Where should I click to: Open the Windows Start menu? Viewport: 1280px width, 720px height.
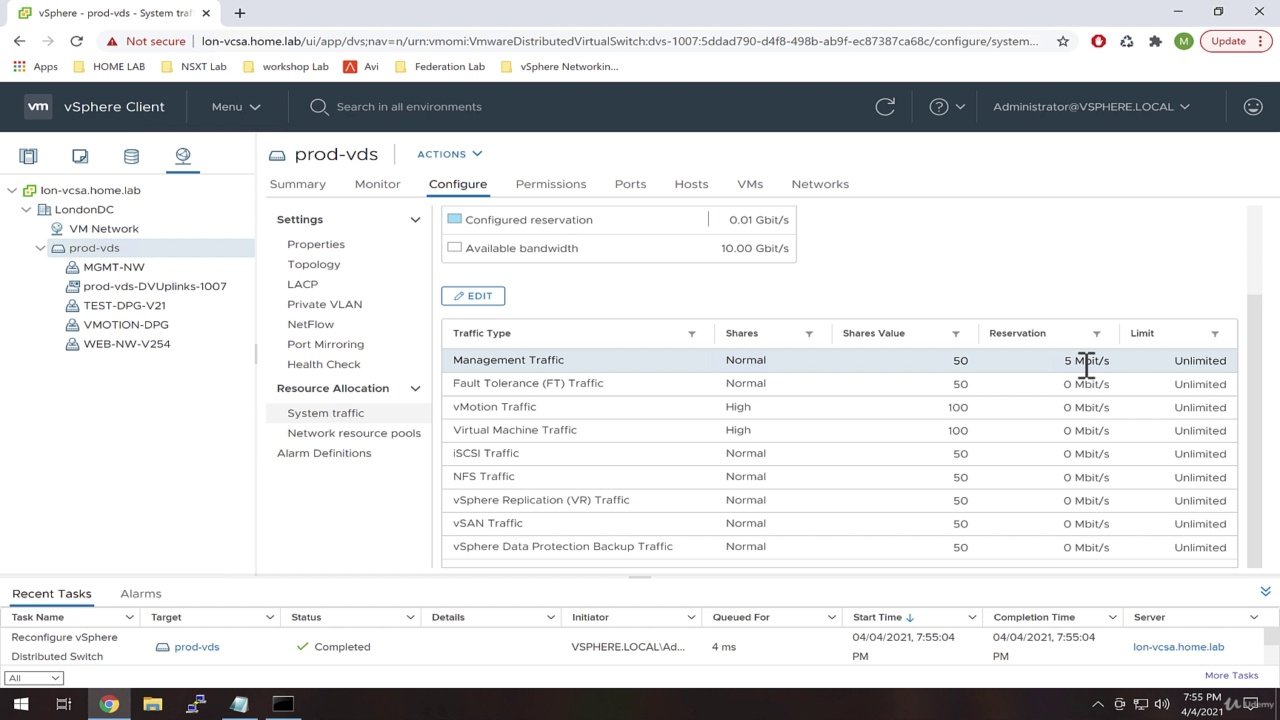coord(21,704)
